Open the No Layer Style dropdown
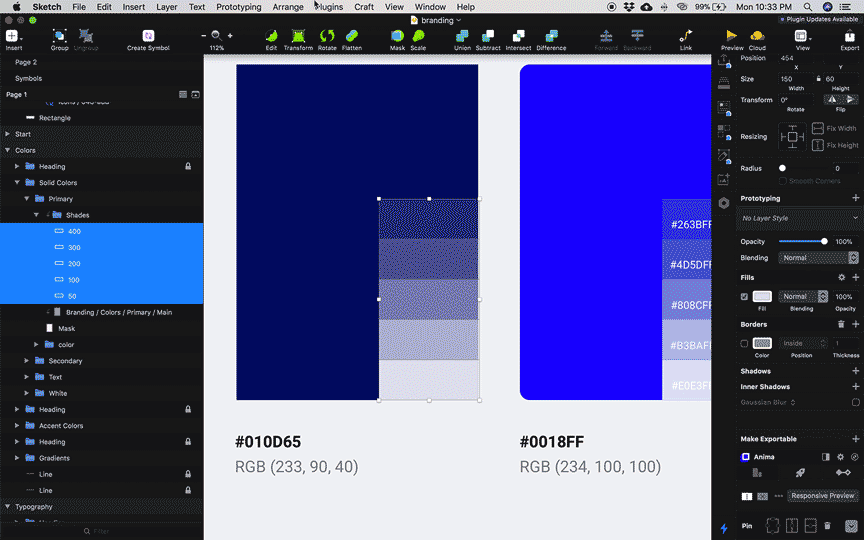This screenshot has height=540, width=864. 799,218
